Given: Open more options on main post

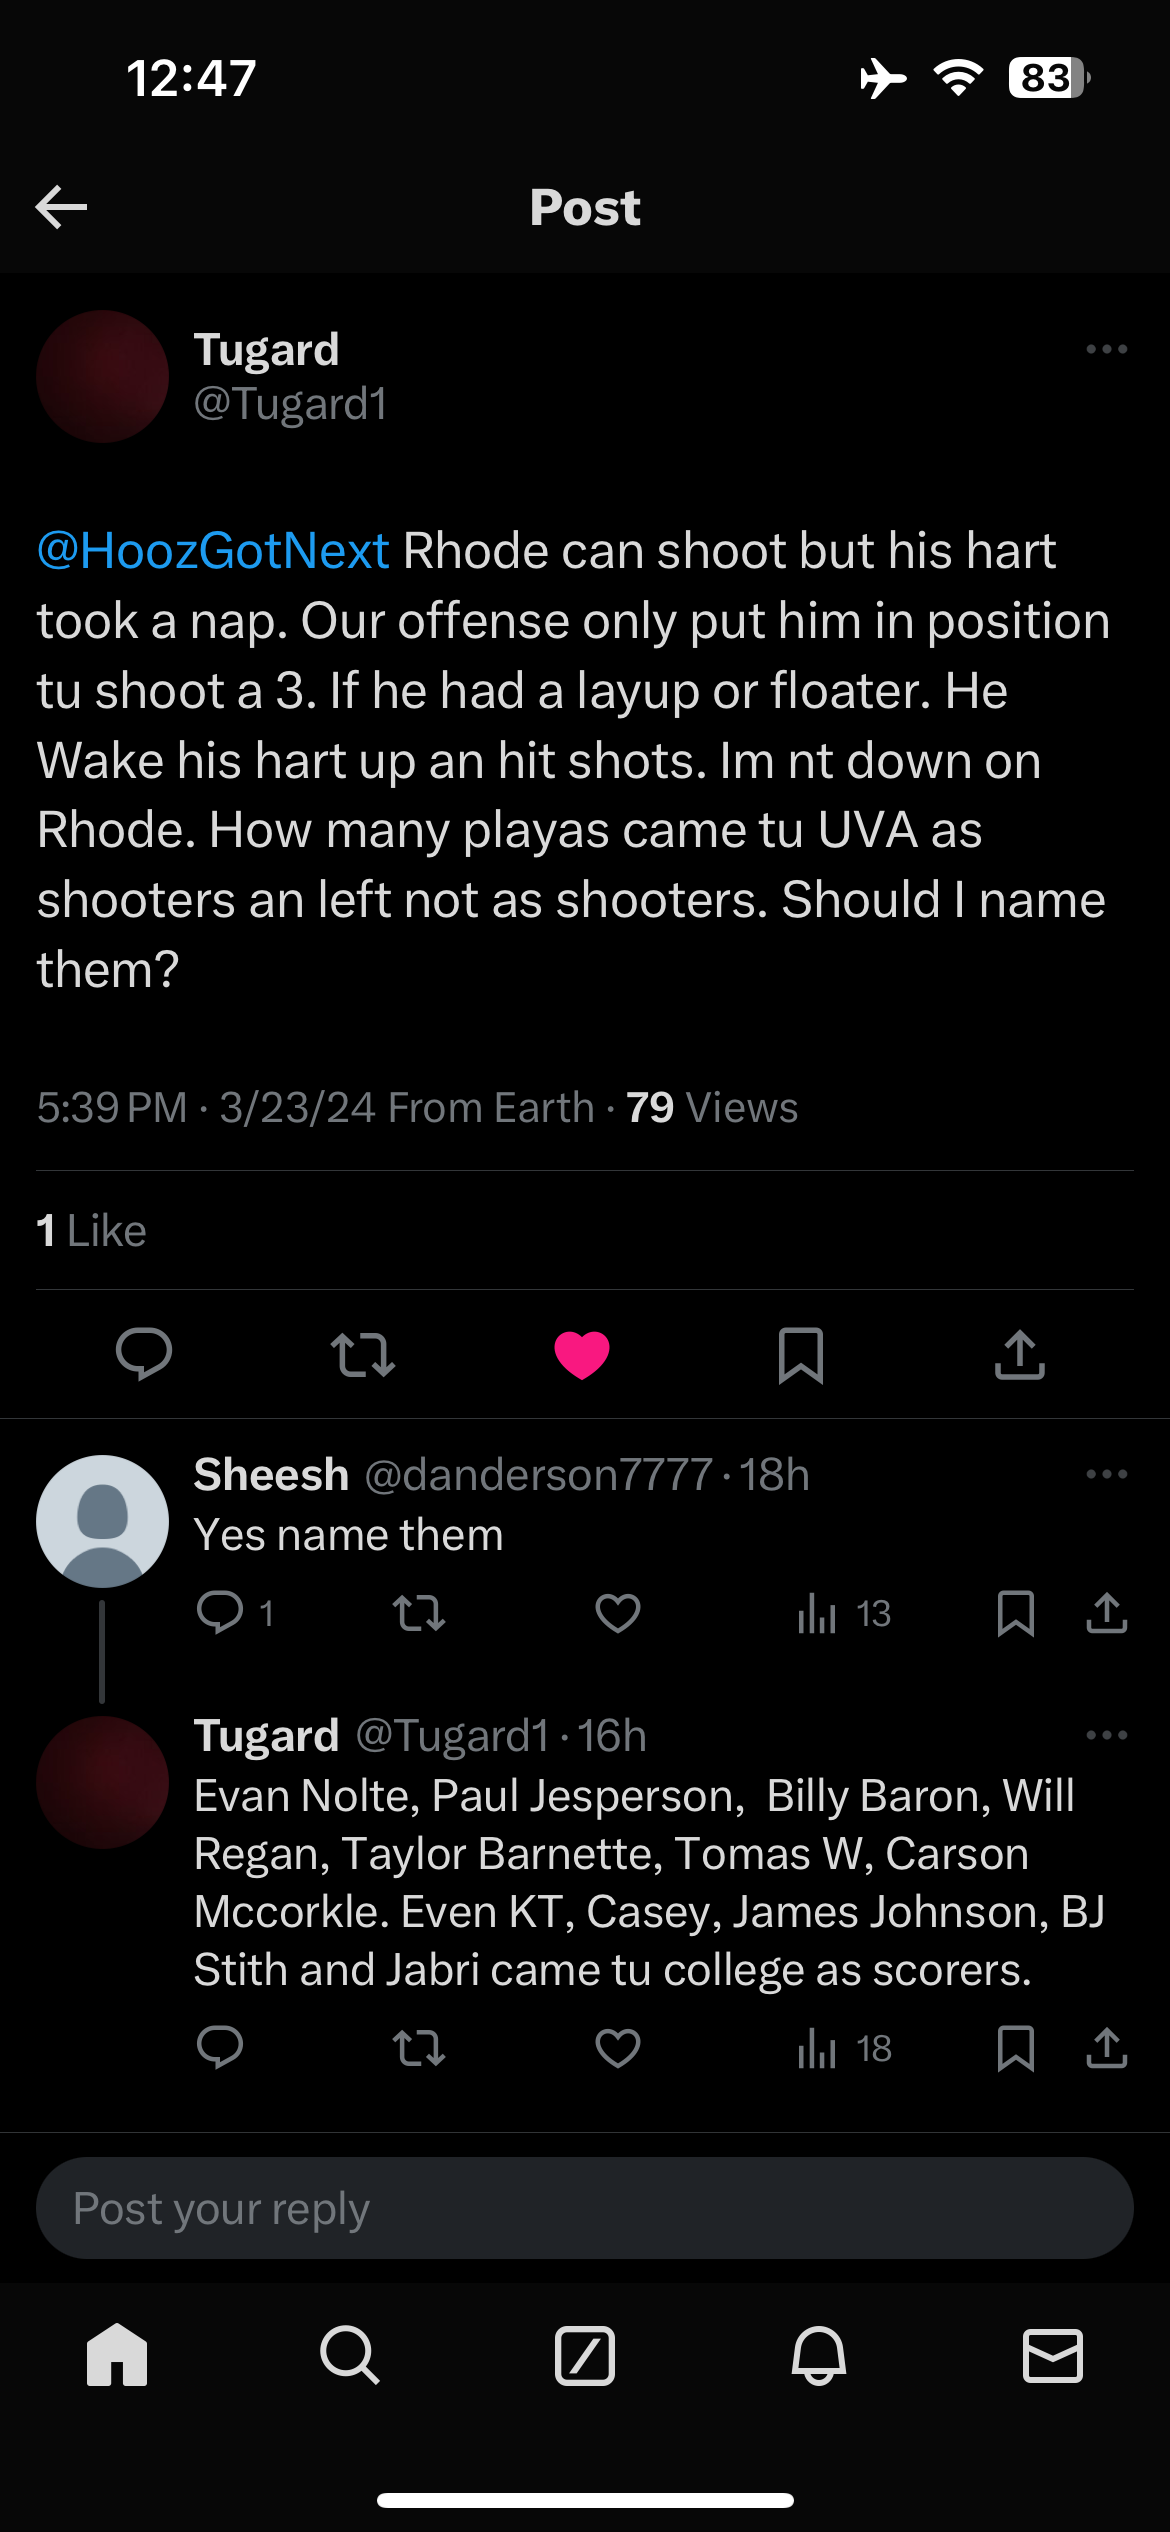Looking at the screenshot, I should (x=1106, y=349).
